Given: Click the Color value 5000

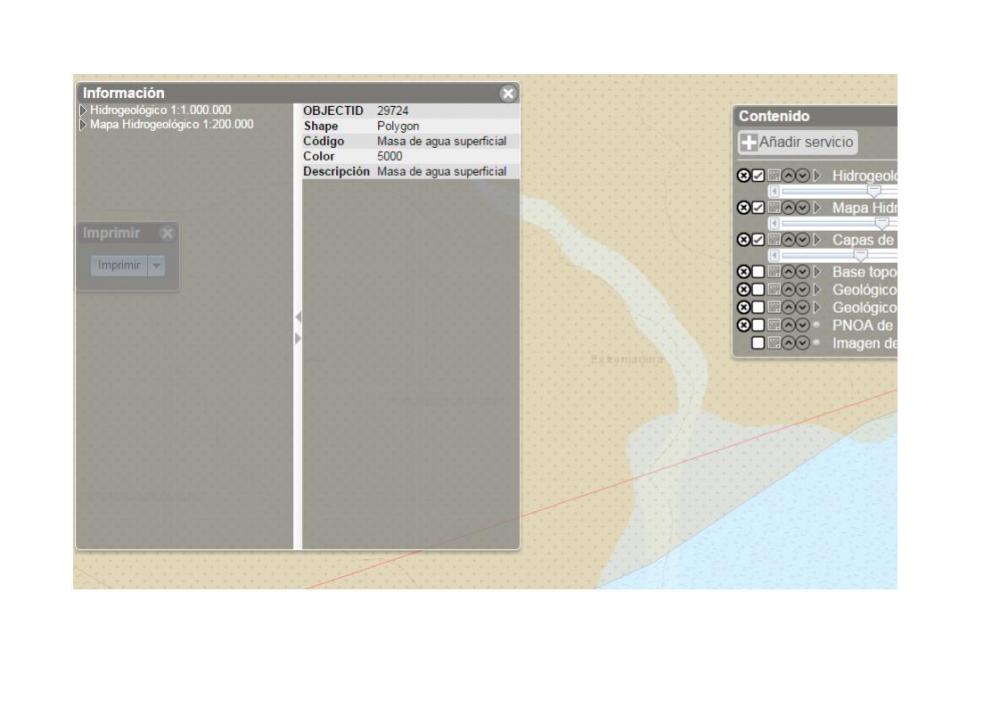Looking at the screenshot, I should tap(390, 156).
